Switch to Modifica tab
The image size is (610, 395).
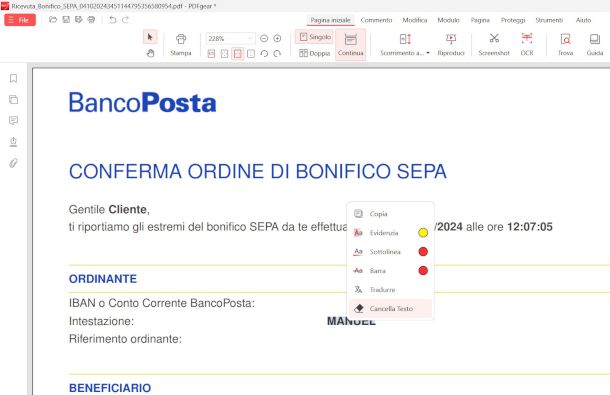[415, 20]
